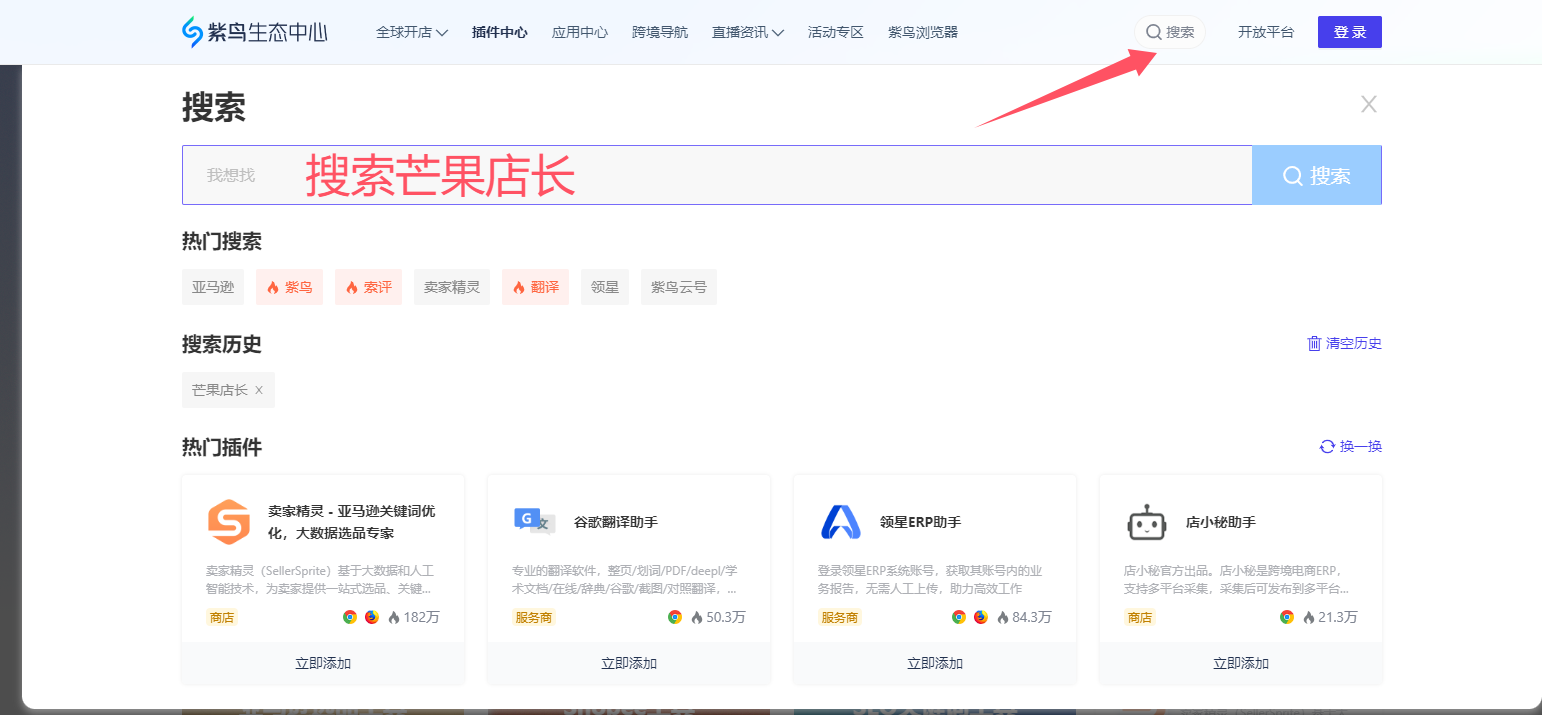Click 立即添加 under 卖家精灵
This screenshot has height=715, width=1542.
coord(323,663)
